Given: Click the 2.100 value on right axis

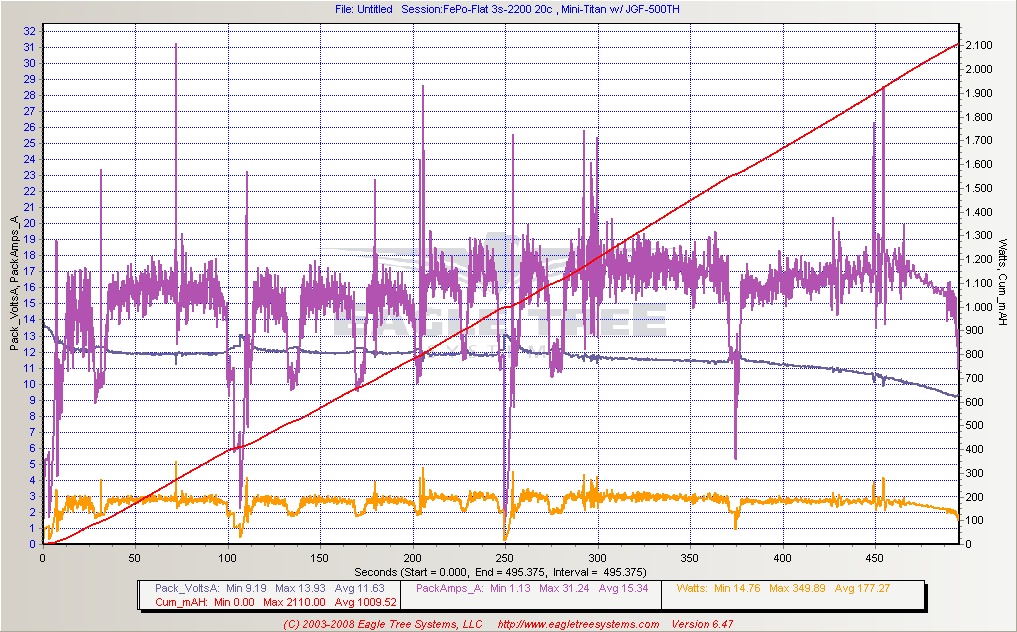Looking at the screenshot, I should 981,46.
